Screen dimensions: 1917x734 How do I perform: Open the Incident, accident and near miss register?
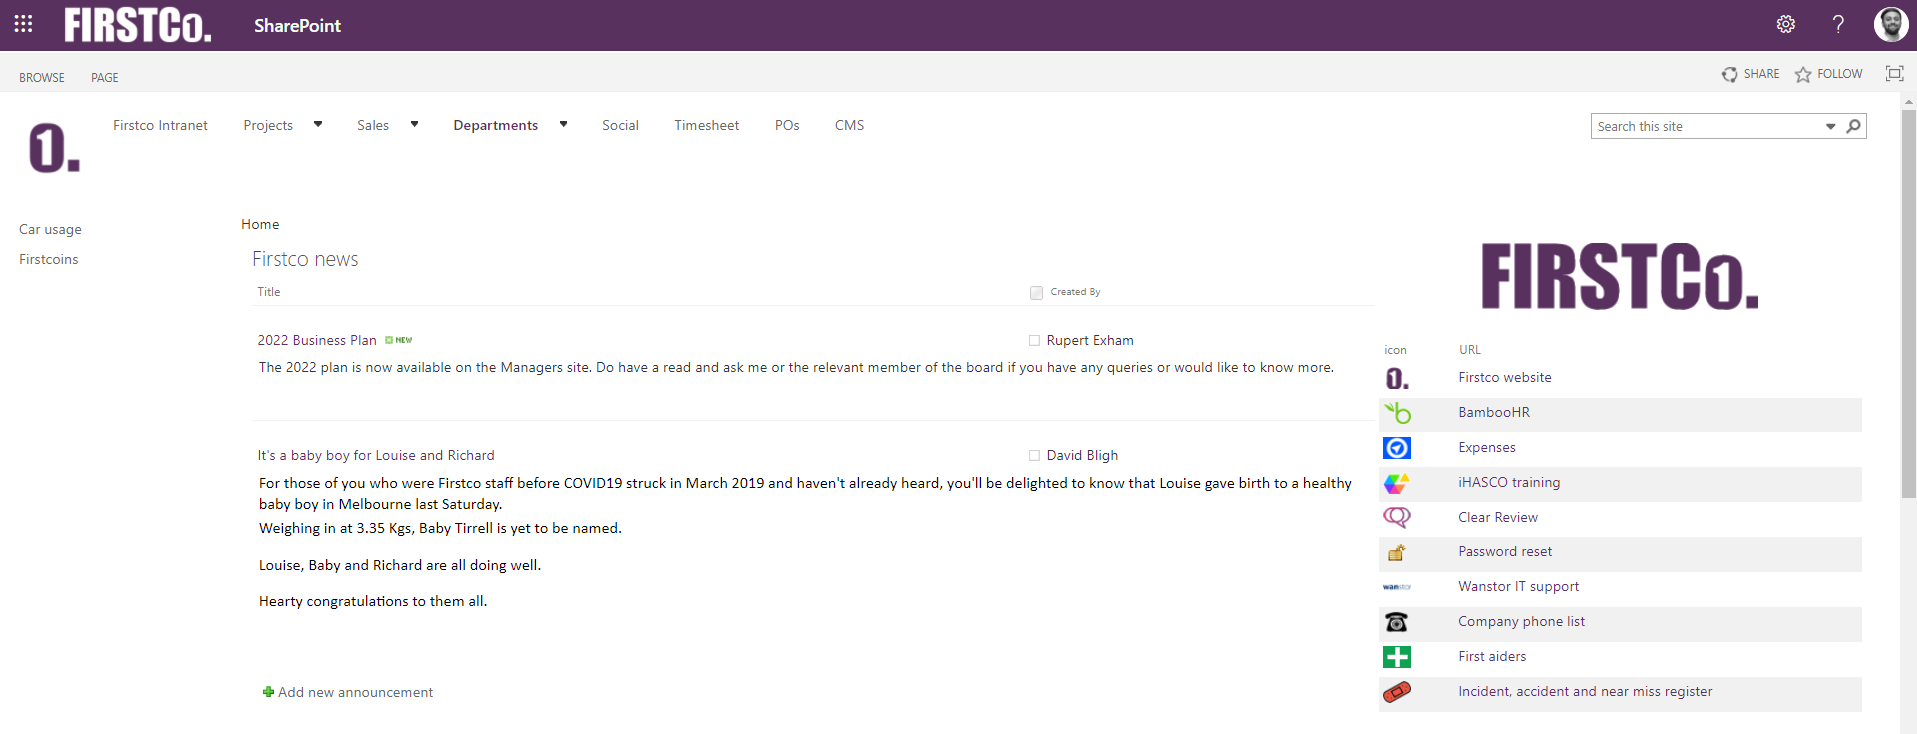[1585, 691]
